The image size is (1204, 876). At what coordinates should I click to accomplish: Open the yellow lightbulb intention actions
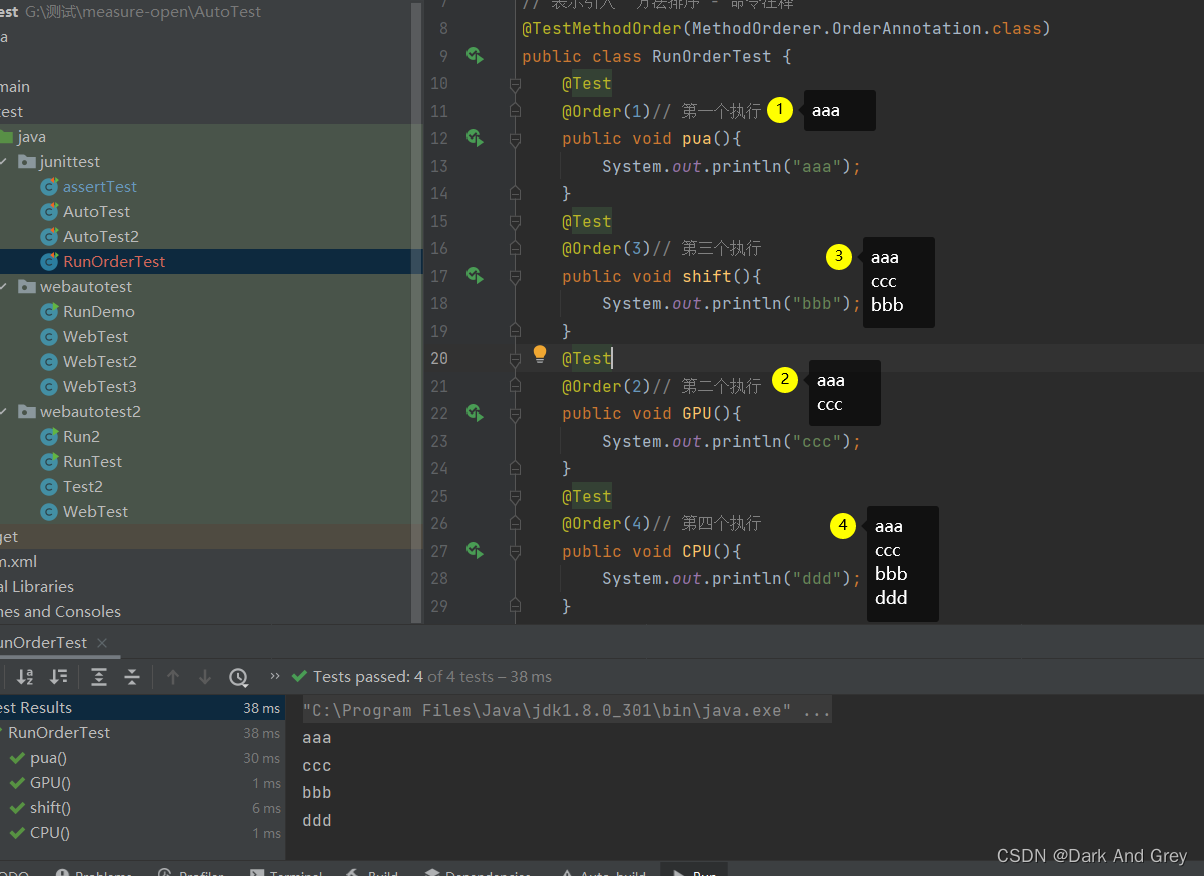coord(540,354)
